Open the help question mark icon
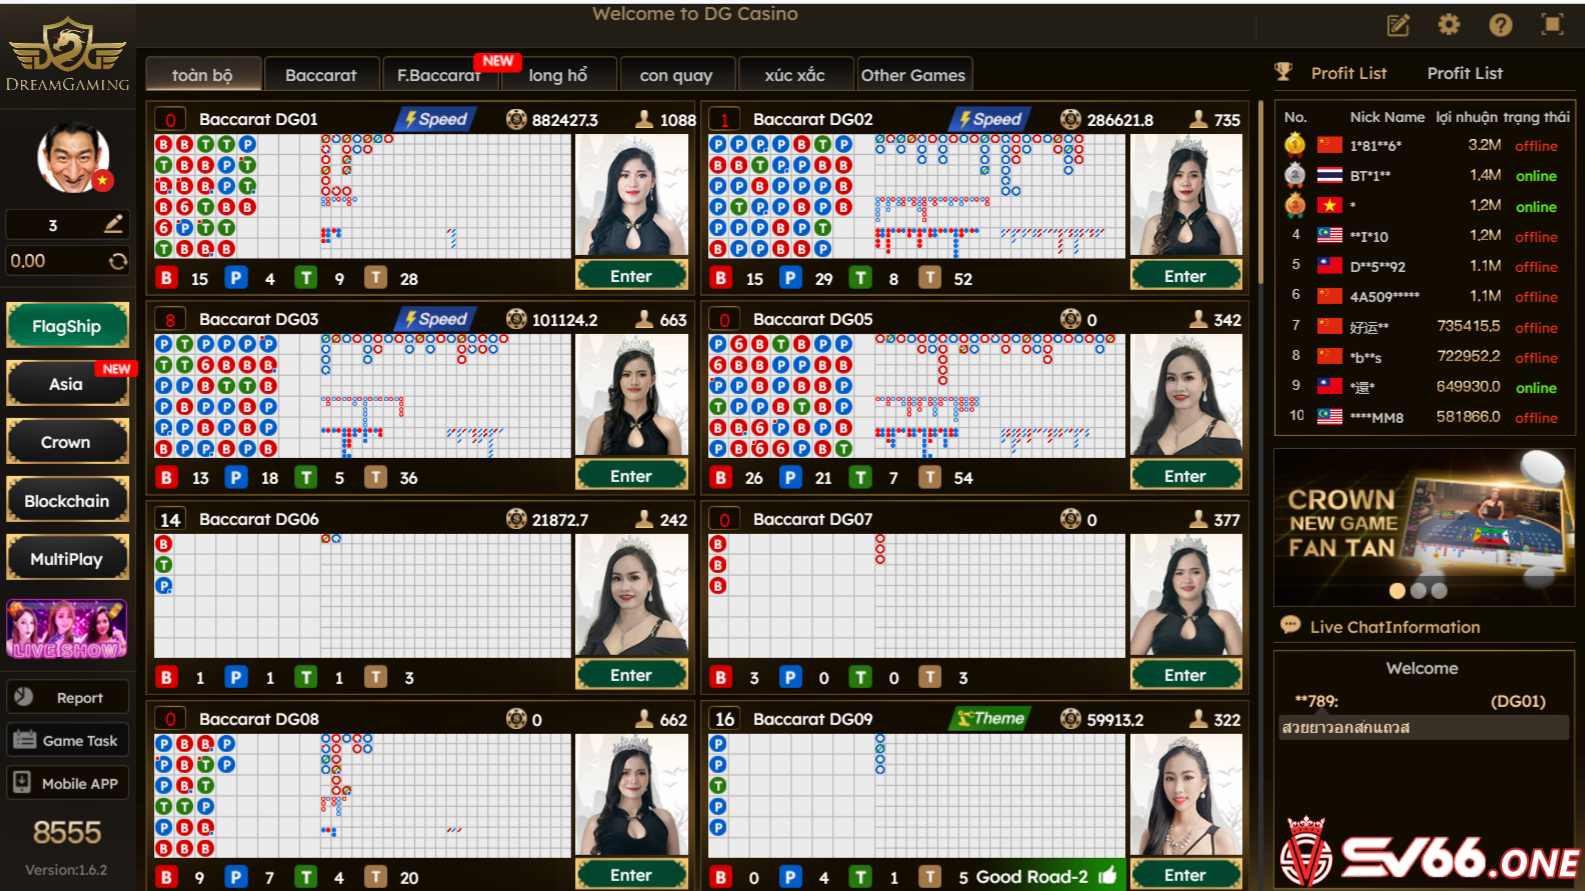1585x891 pixels. [x=1500, y=25]
